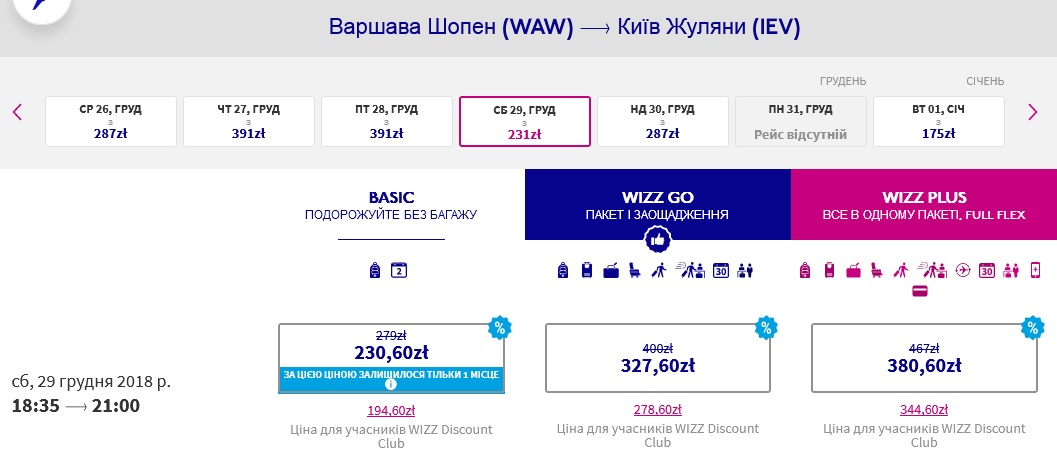Click the credit card icon under WIZZ PLUS

coord(919,291)
